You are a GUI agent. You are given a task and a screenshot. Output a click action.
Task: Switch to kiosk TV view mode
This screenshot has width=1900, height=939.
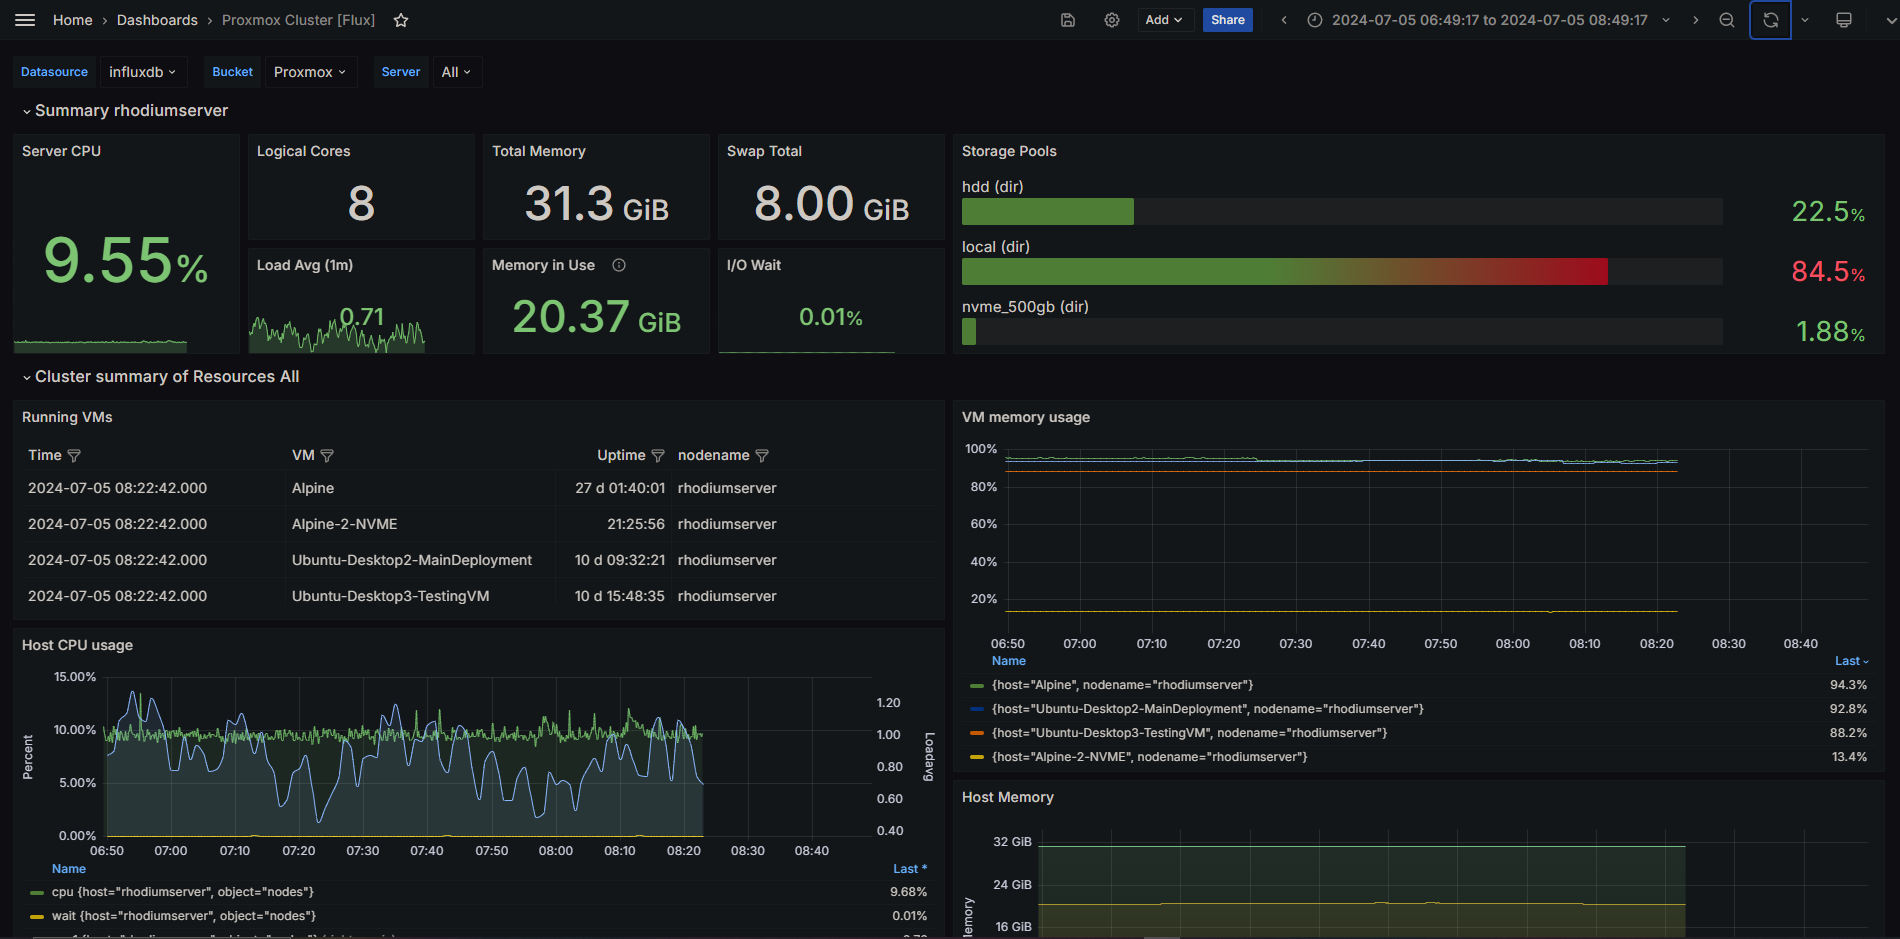click(1844, 20)
